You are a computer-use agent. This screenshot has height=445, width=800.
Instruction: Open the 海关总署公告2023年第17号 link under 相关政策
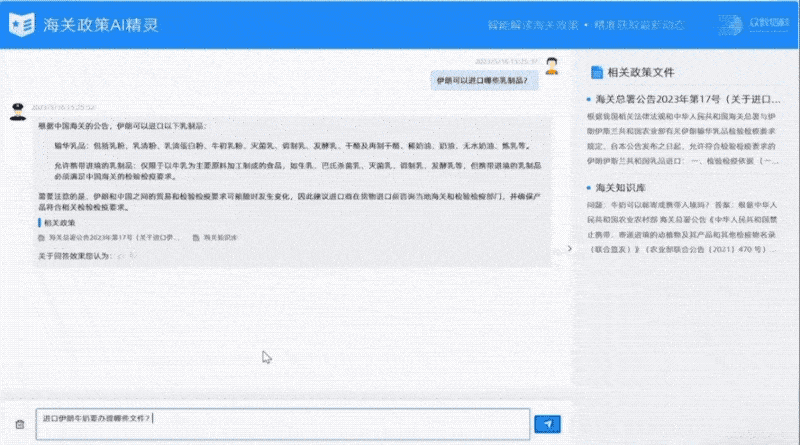(x=114, y=237)
